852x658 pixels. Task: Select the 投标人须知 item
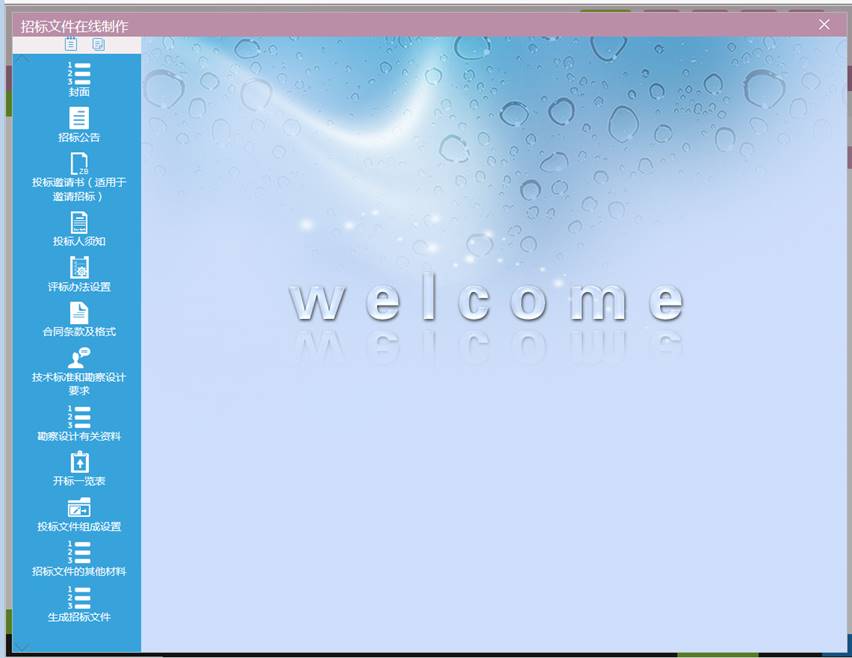point(79,229)
